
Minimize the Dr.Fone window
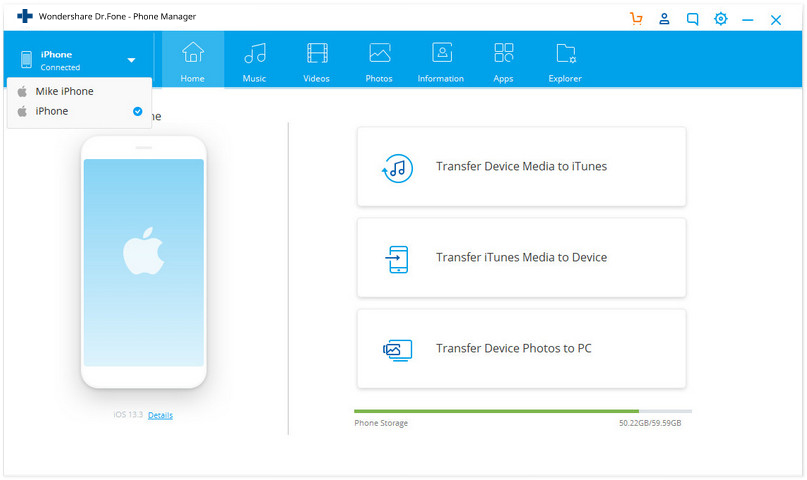pyautogui.click(x=748, y=20)
